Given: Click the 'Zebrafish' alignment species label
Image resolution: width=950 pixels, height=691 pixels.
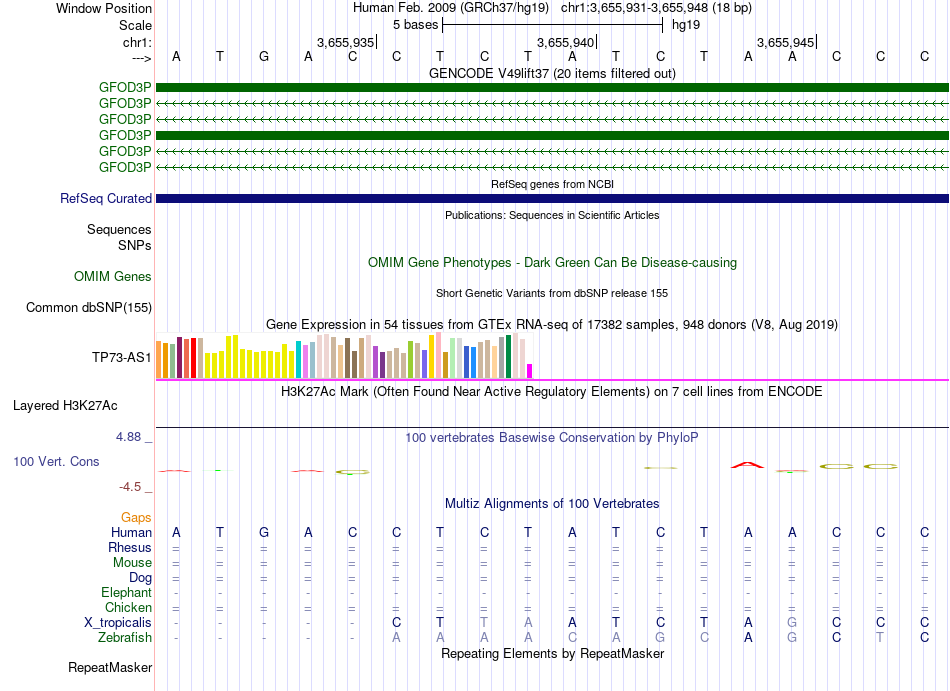Looking at the screenshot, I should pyautogui.click(x=125, y=638).
